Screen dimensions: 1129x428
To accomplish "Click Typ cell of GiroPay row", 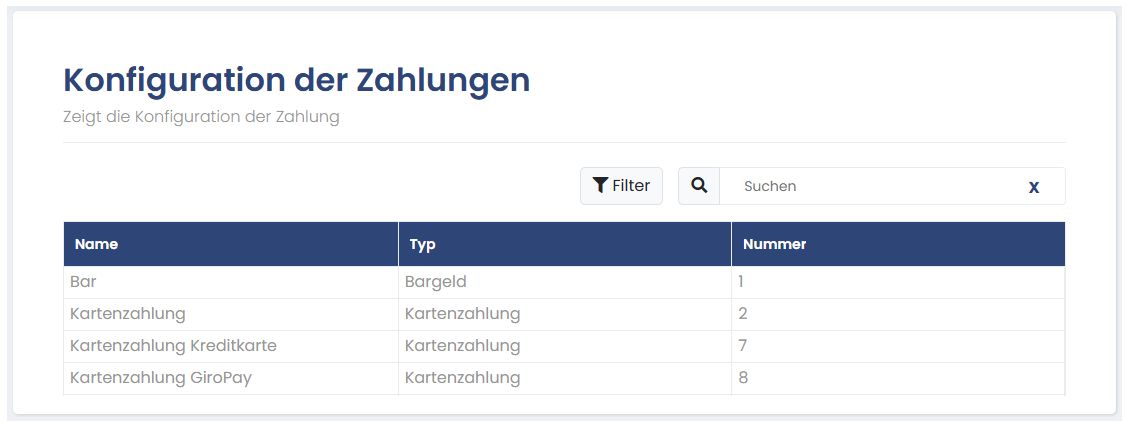I will (462, 378).
